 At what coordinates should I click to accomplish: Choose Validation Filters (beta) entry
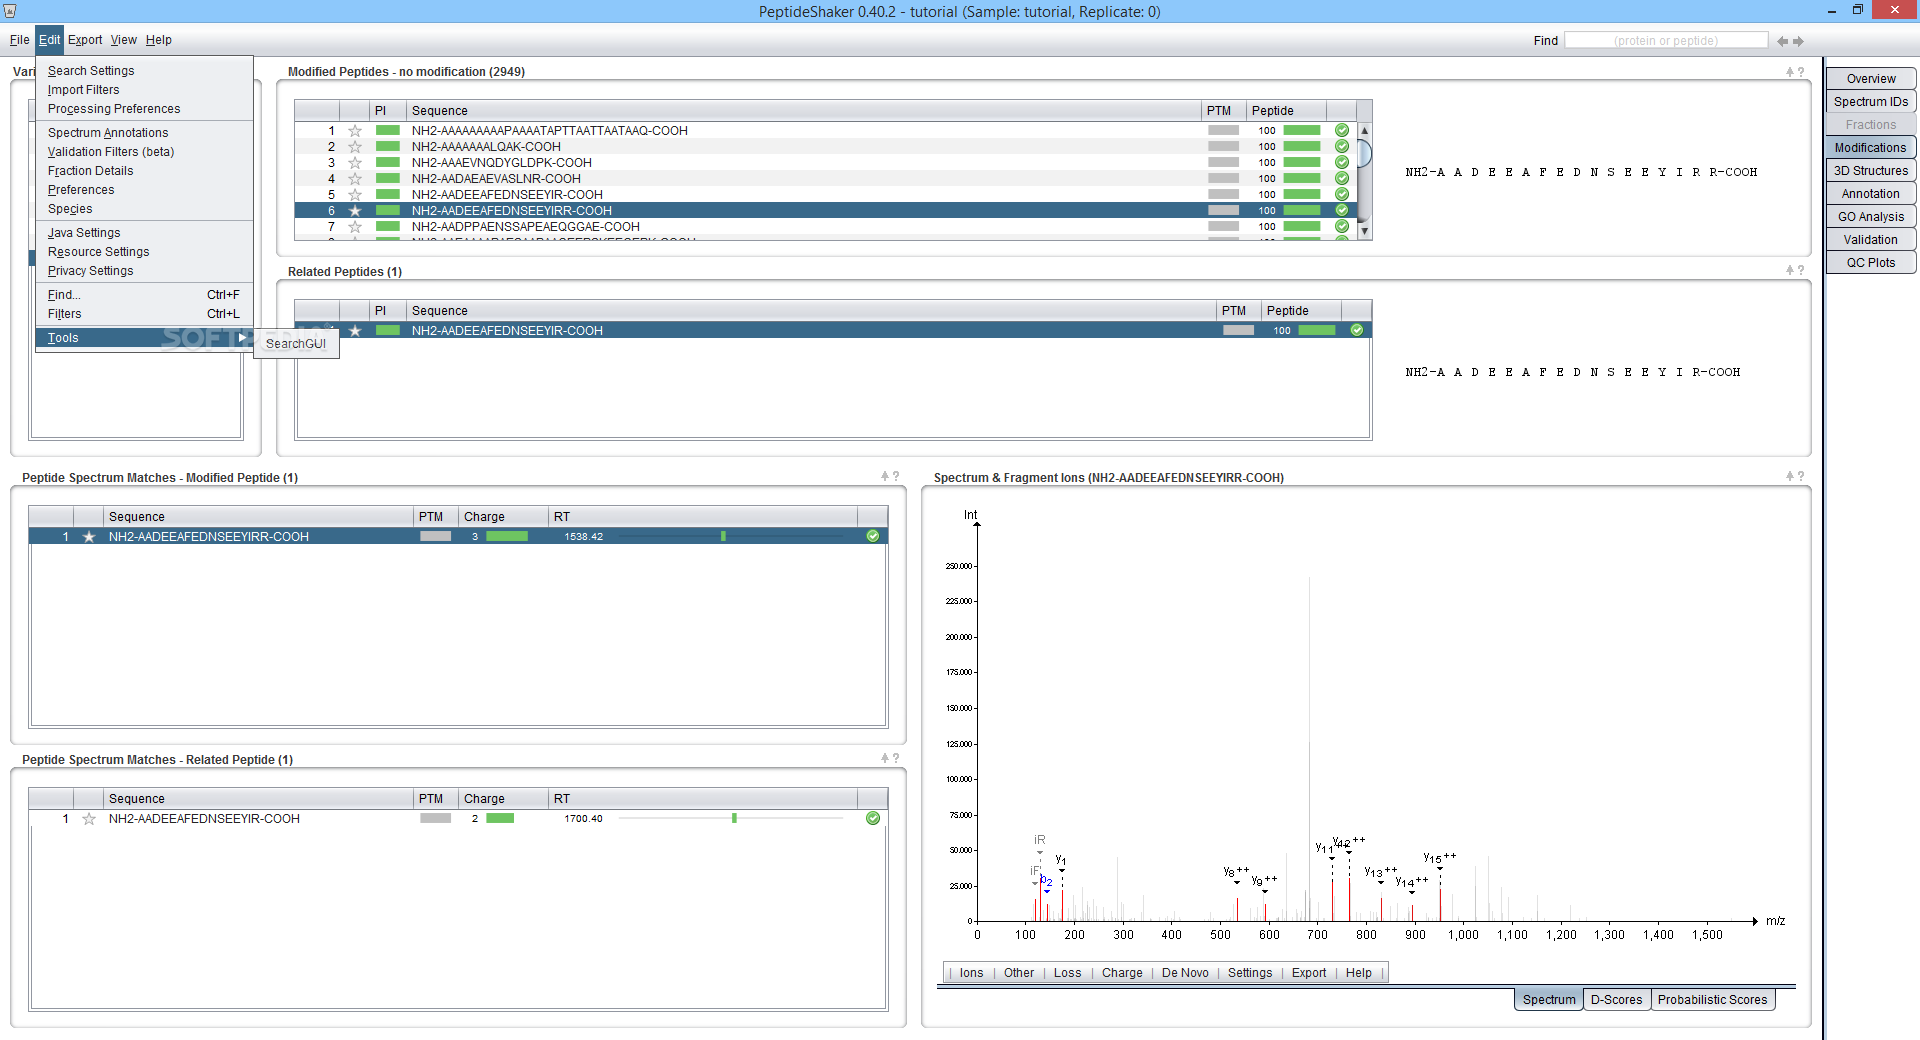click(x=143, y=152)
